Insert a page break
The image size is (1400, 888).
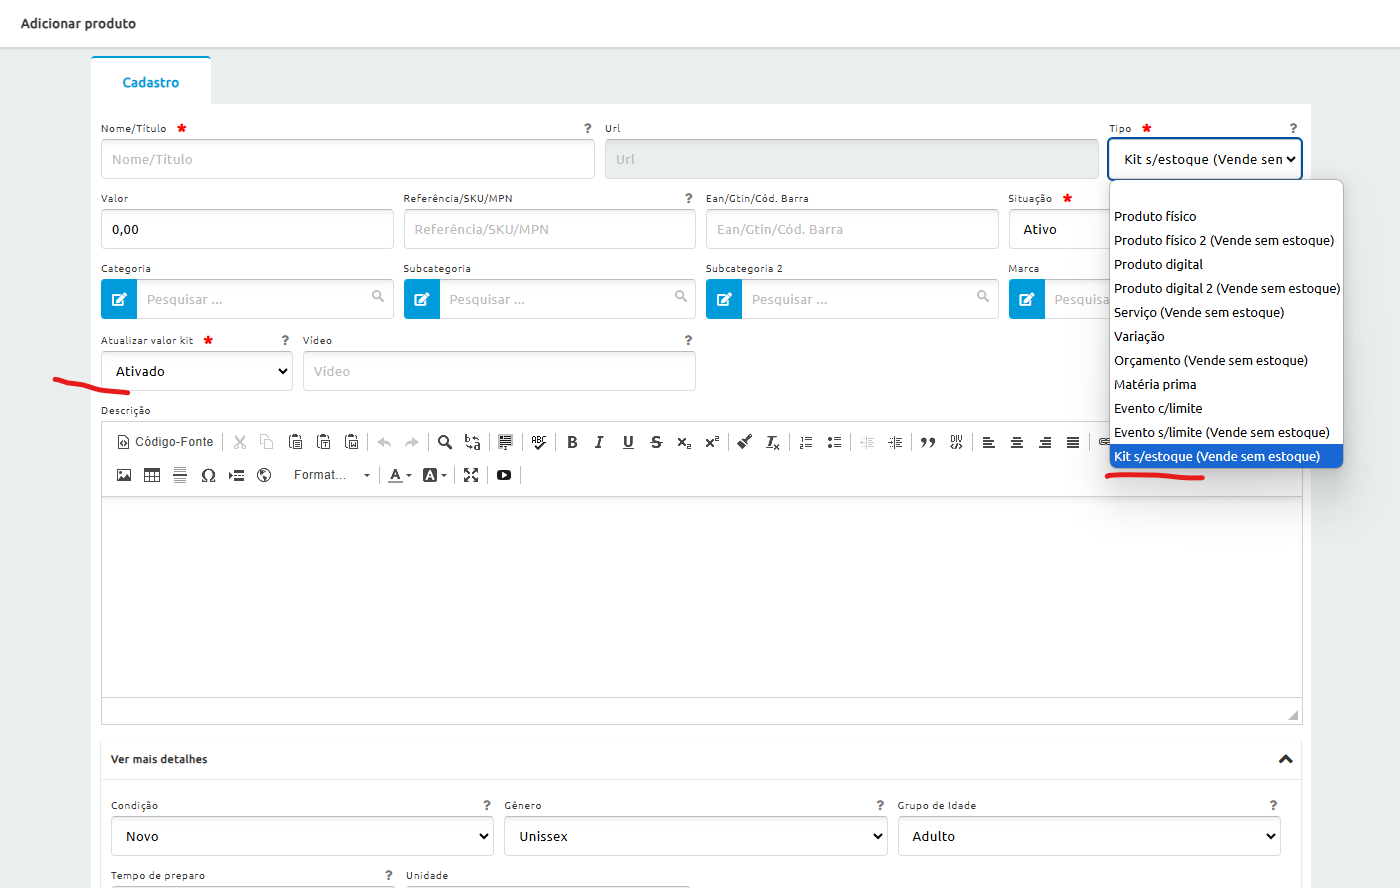236,475
